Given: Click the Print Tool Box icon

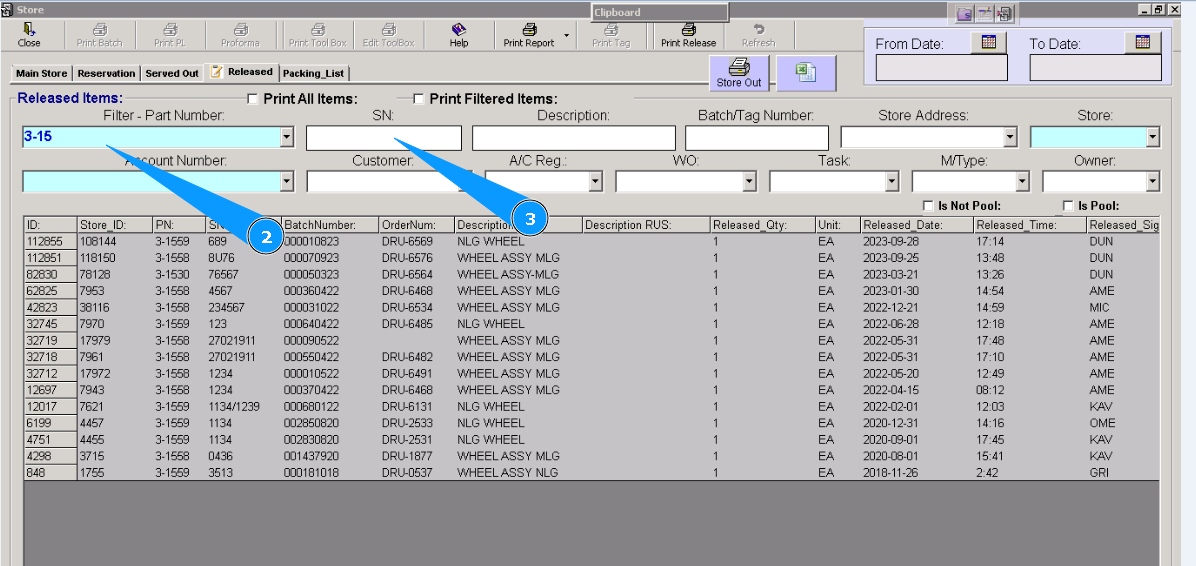Looking at the screenshot, I should pyautogui.click(x=318, y=35).
